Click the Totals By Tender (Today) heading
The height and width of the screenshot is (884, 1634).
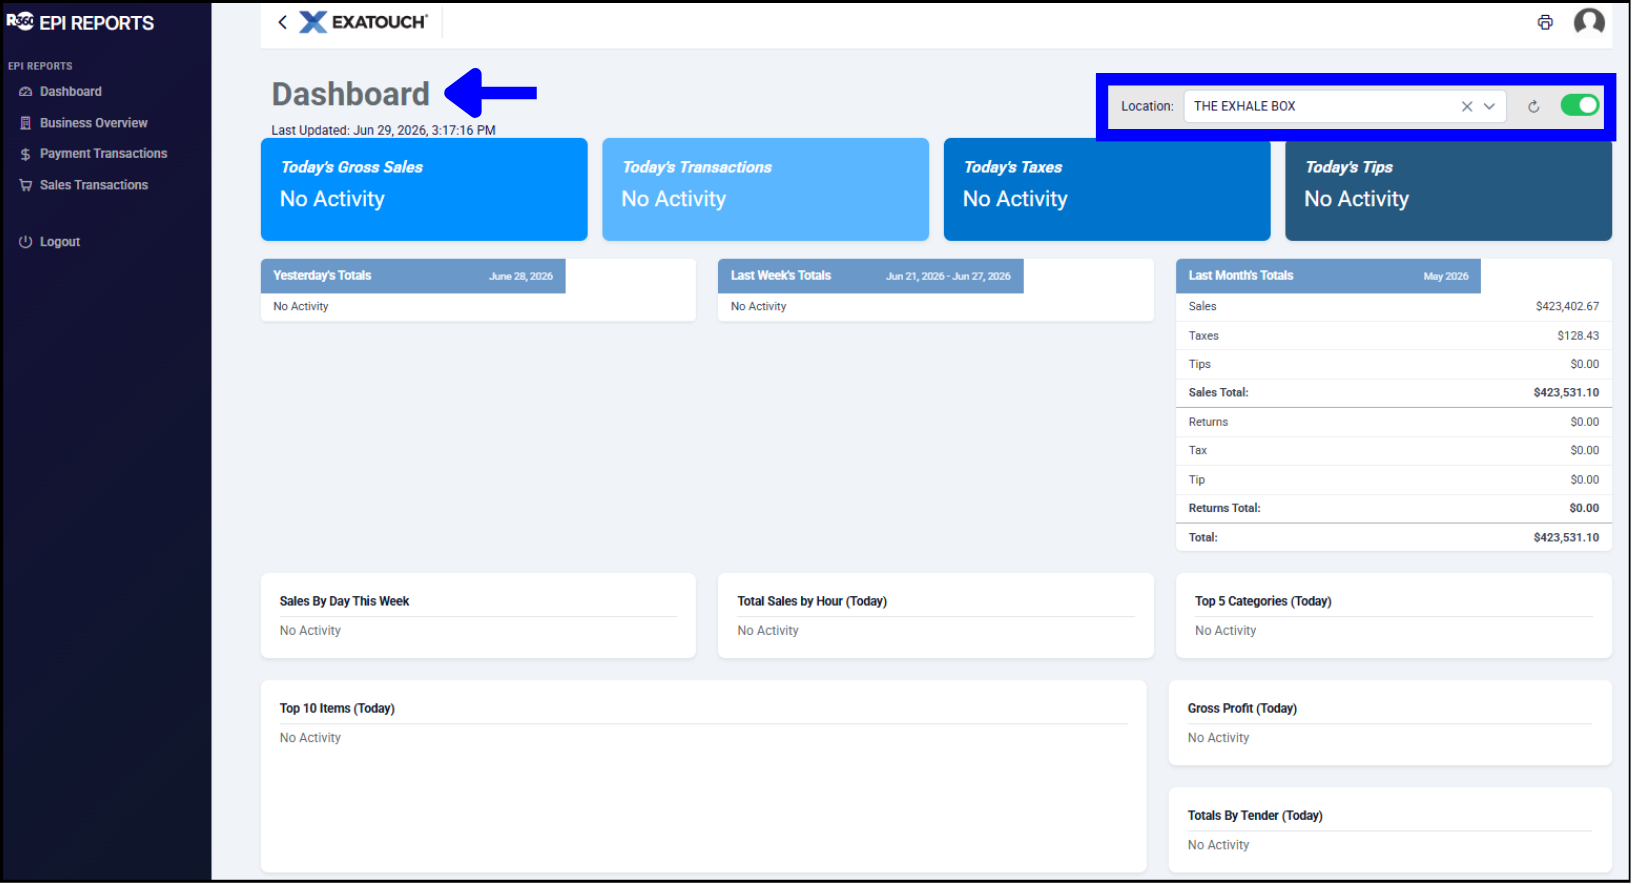(x=1256, y=816)
